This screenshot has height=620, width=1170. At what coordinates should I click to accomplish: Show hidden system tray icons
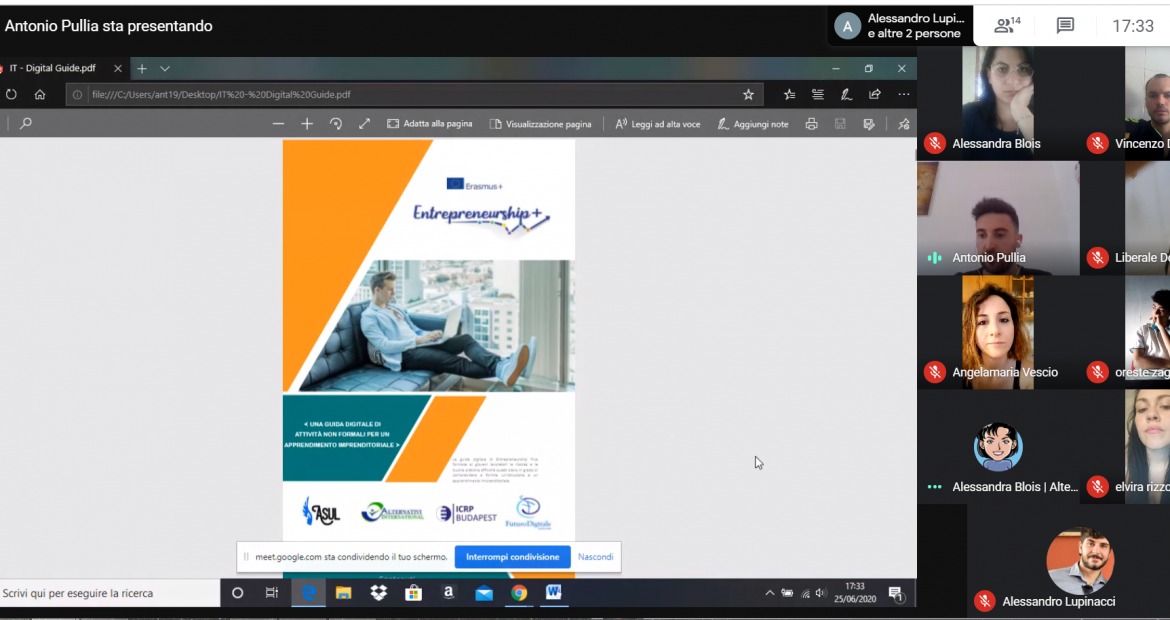(769, 593)
